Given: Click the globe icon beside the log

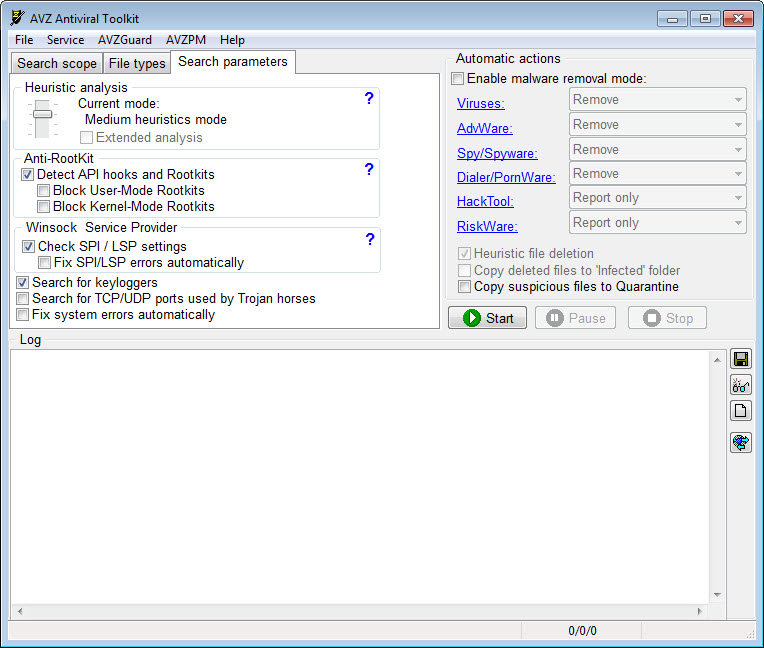Looking at the screenshot, I should pyautogui.click(x=741, y=442).
